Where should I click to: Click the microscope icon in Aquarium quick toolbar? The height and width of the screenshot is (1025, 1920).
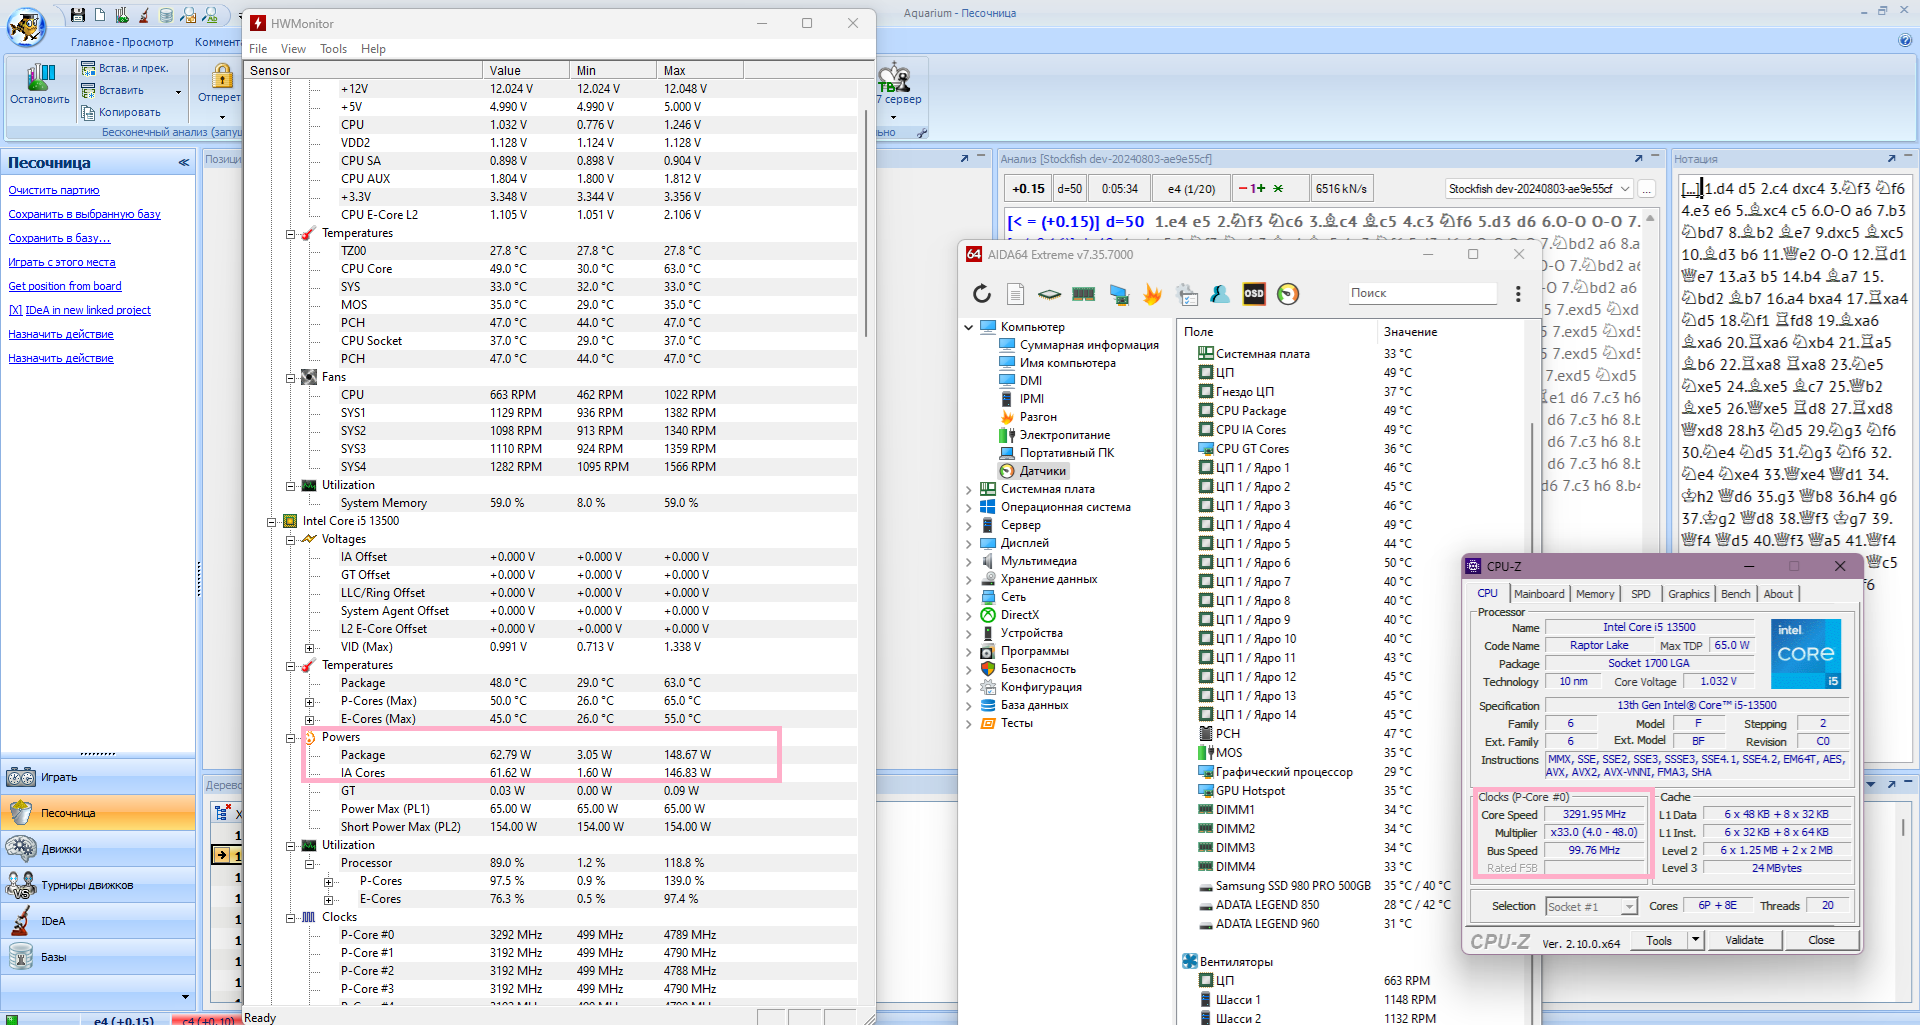tap(144, 15)
